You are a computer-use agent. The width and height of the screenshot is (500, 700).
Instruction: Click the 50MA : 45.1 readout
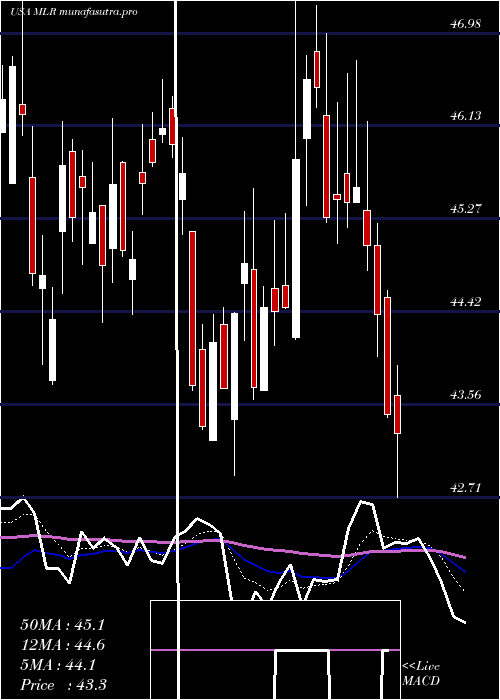click(62, 625)
